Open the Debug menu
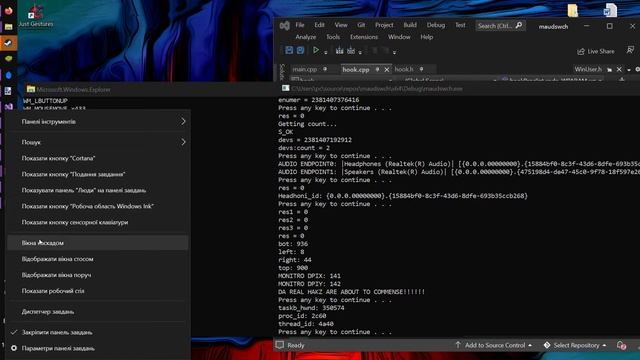The height and width of the screenshot is (360, 640). pyautogui.click(x=436, y=25)
